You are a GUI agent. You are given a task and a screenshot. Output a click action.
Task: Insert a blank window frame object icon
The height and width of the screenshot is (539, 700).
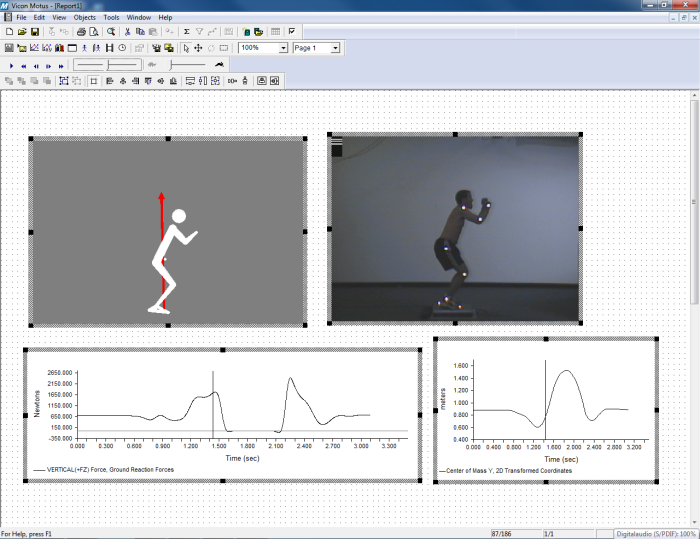[72, 48]
